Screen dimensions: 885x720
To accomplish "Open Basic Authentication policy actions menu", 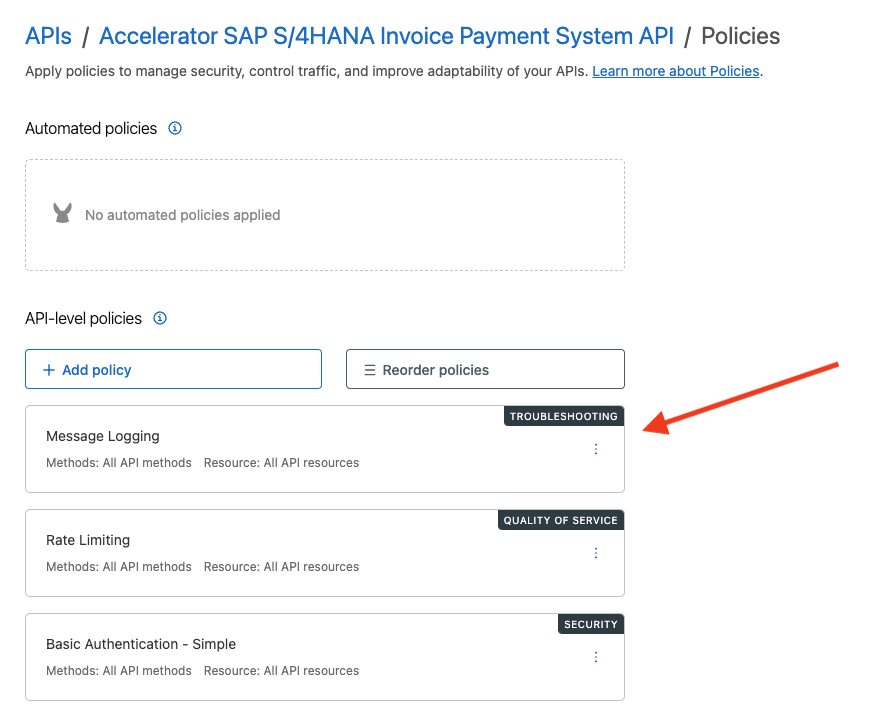I will 596,657.
